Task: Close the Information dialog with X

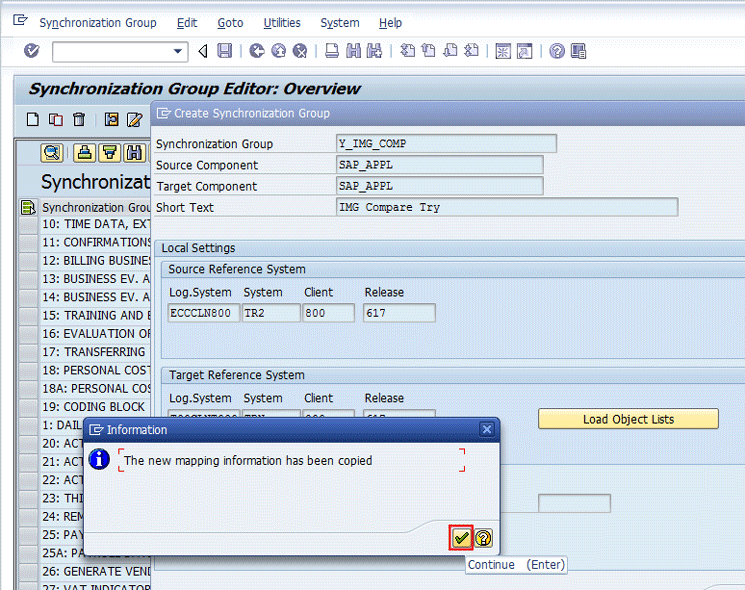Action: [x=487, y=430]
